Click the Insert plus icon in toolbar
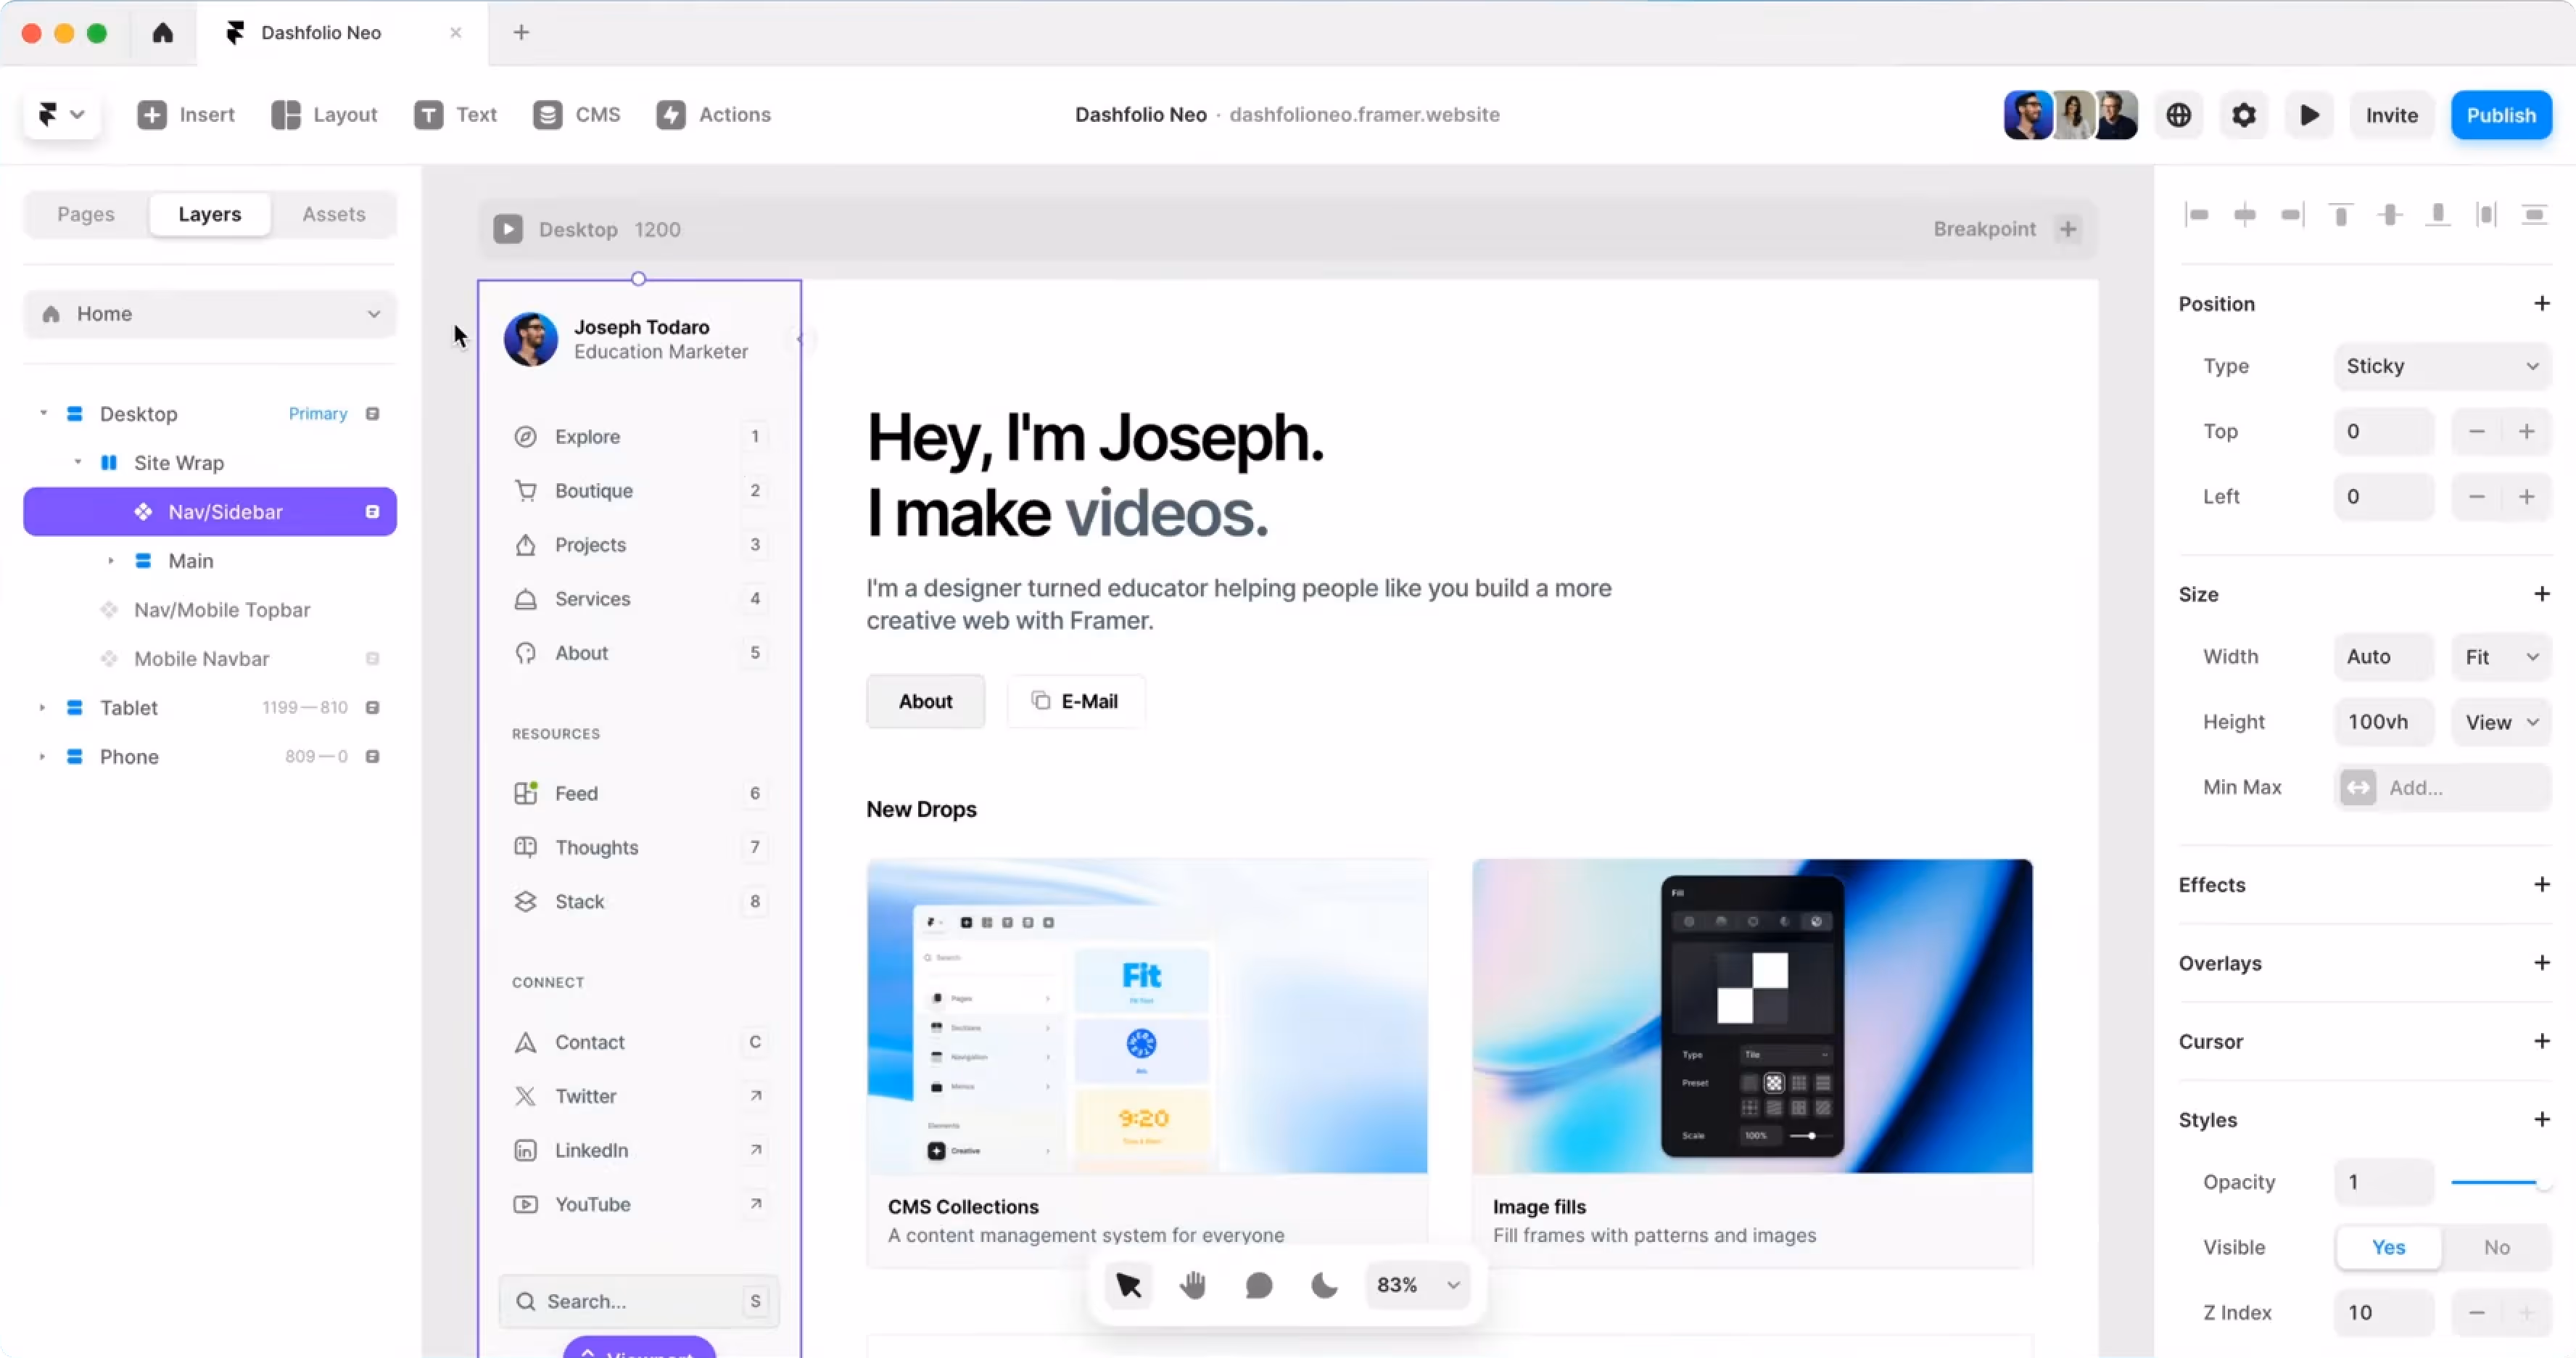This screenshot has width=2576, height=1358. tap(152, 115)
